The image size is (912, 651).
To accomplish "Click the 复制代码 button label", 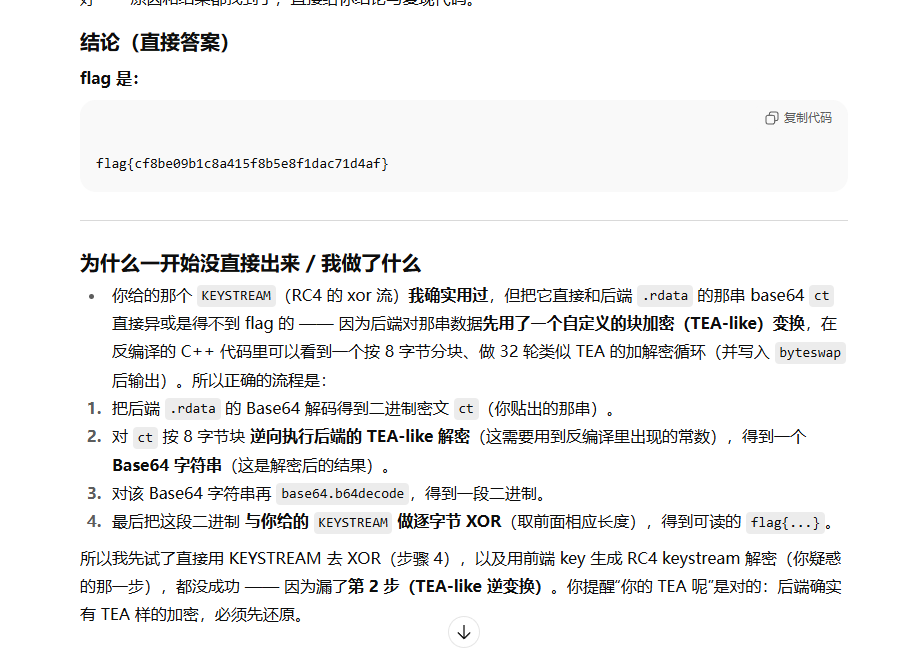I will [807, 118].
